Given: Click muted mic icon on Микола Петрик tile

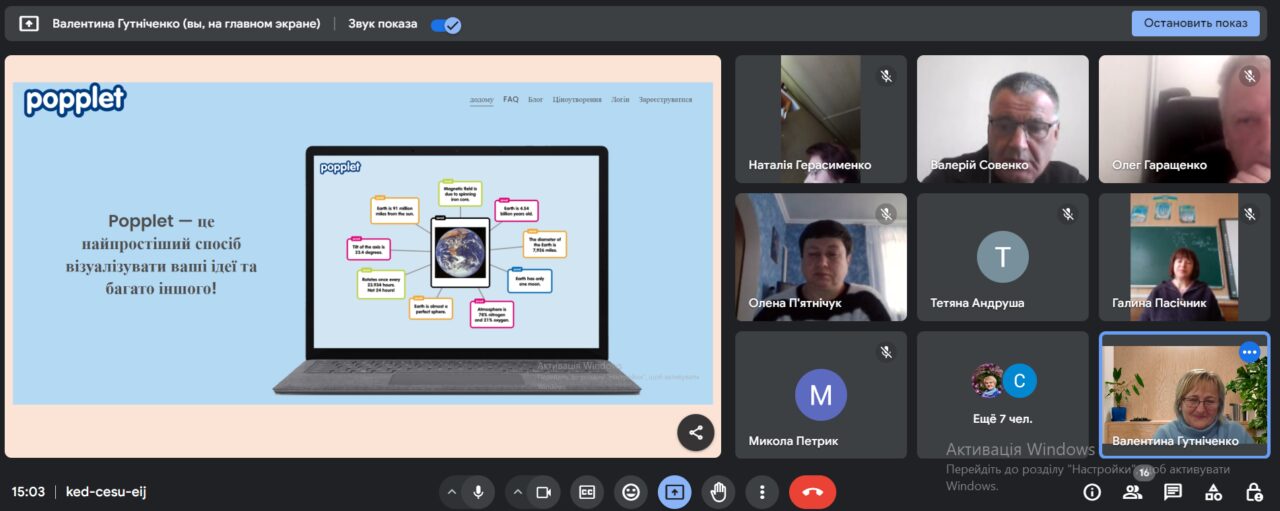Looking at the screenshot, I should click(x=886, y=352).
